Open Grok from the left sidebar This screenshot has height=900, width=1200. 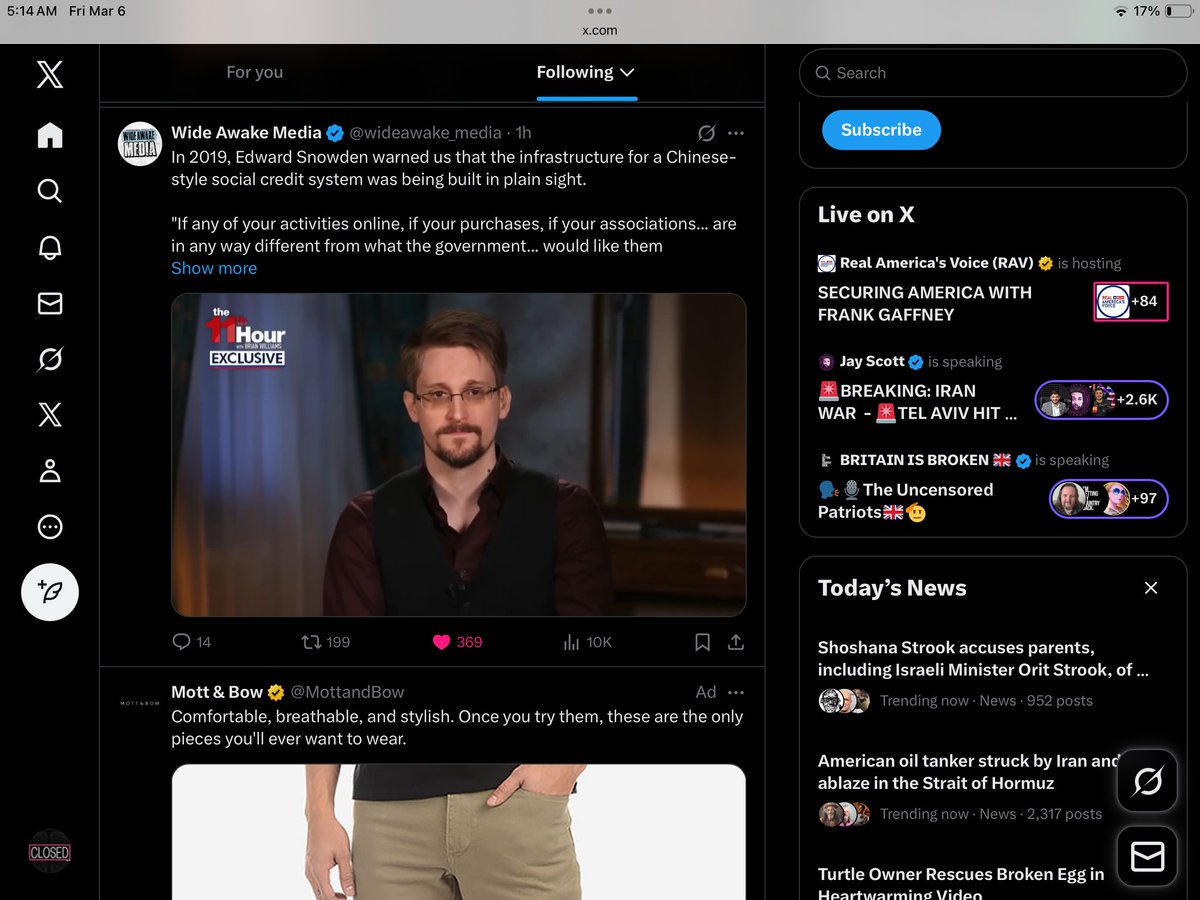[x=49, y=359]
